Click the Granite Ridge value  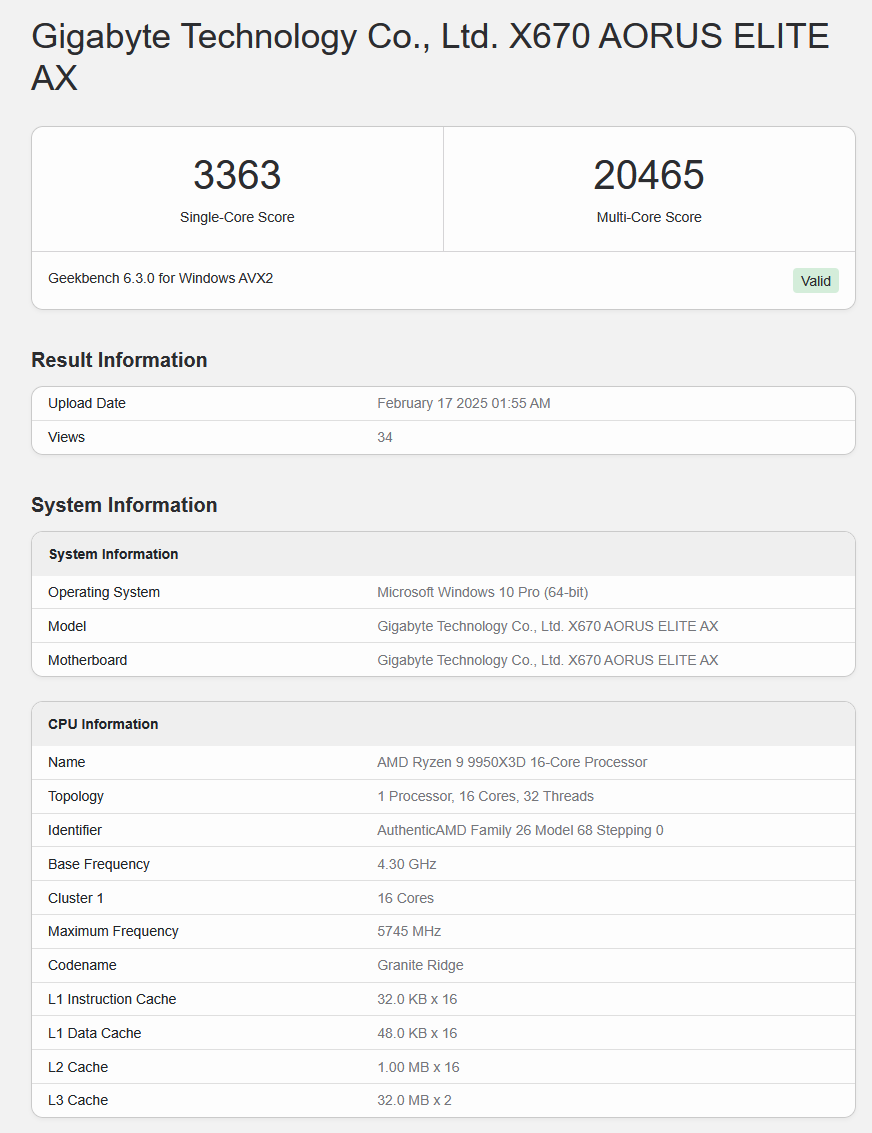[x=420, y=965]
